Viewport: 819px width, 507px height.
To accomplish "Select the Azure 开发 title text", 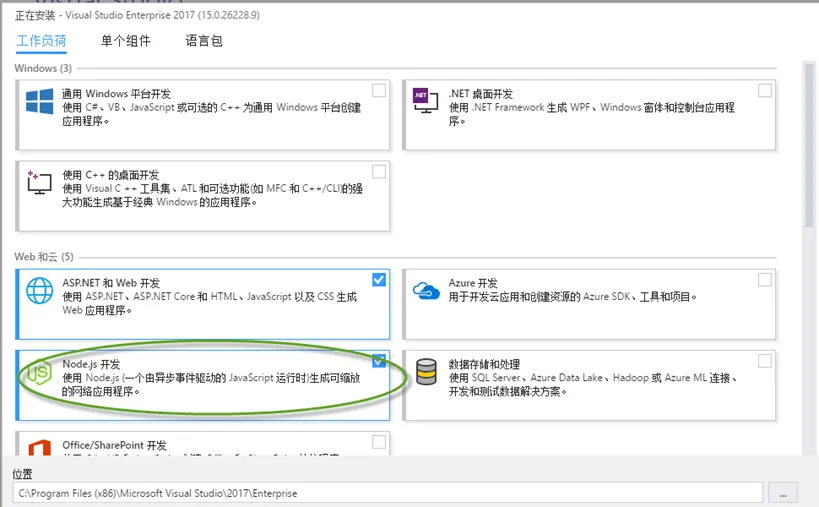I will pos(473,283).
